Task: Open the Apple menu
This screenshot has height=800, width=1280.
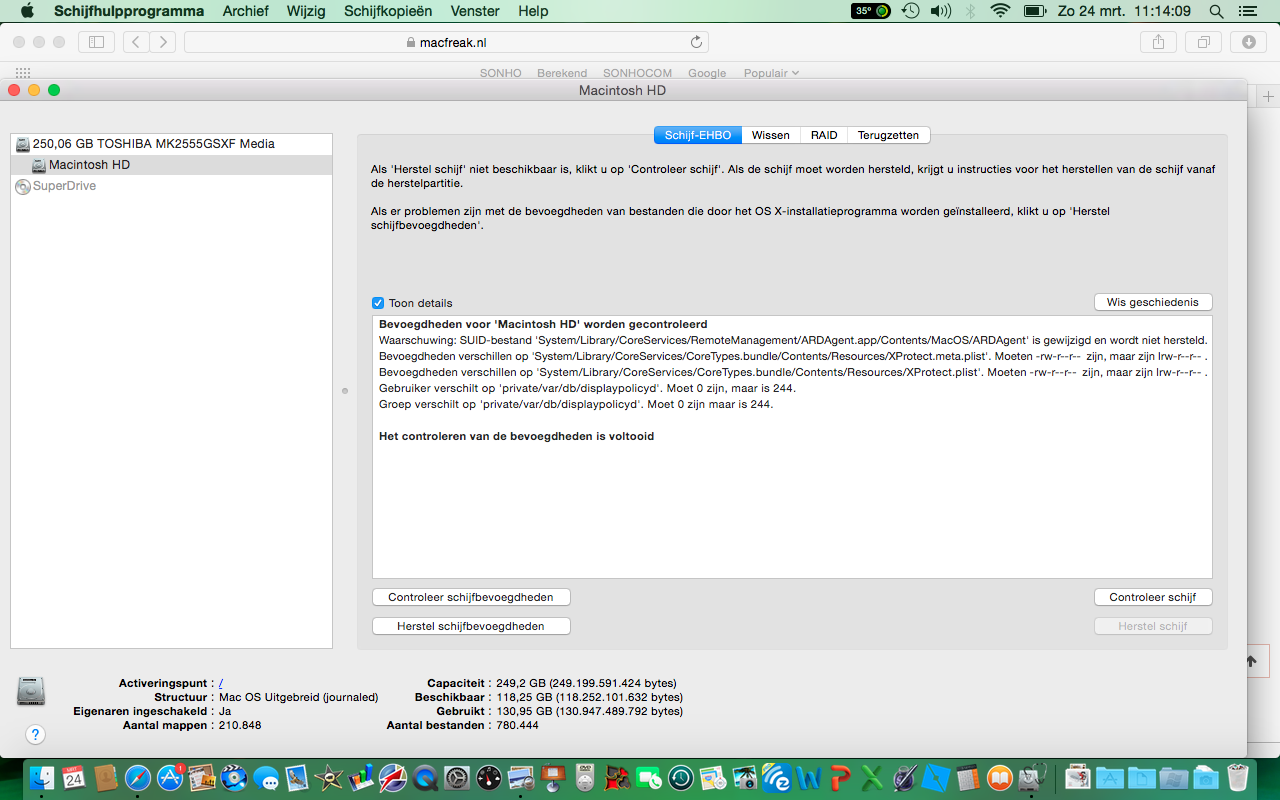Action: pyautogui.click(x=27, y=11)
